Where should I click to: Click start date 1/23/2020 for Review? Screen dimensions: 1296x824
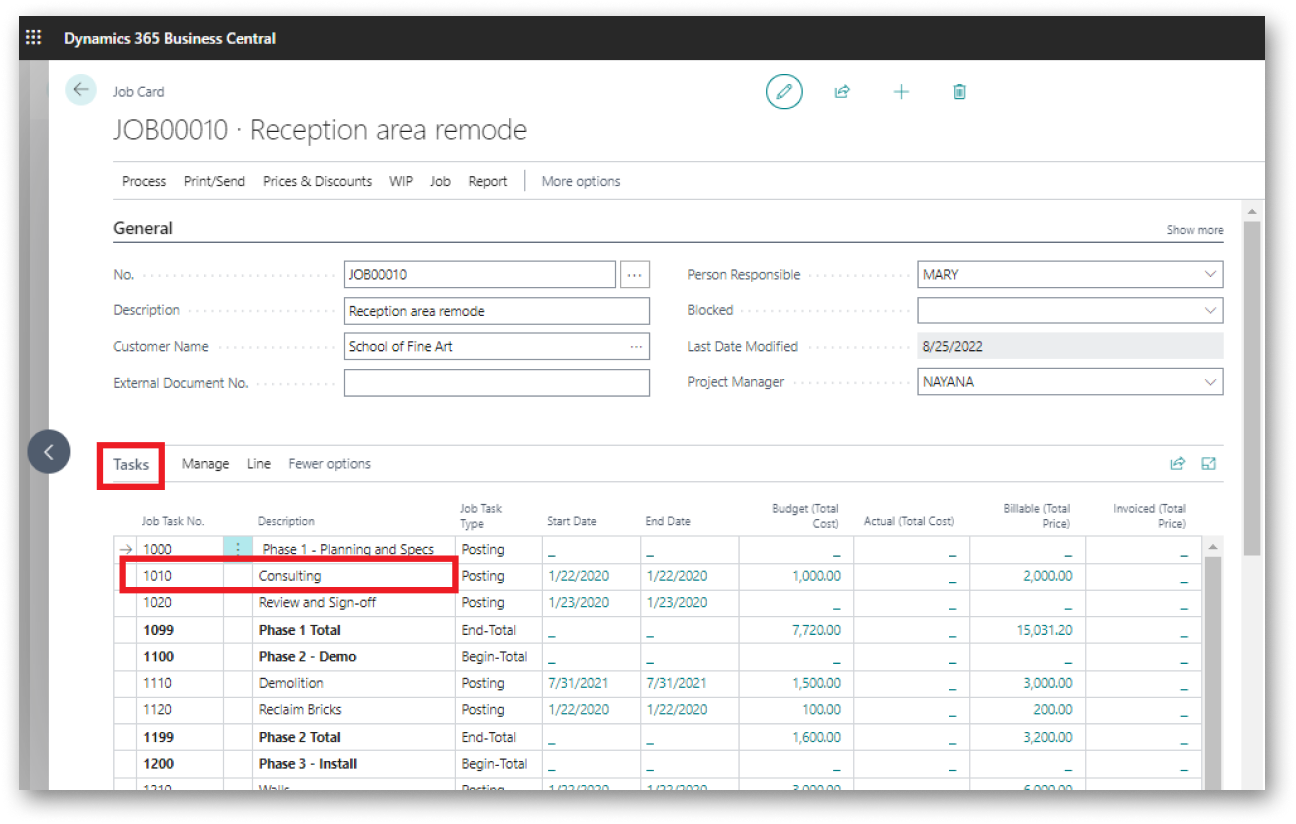[578, 603]
